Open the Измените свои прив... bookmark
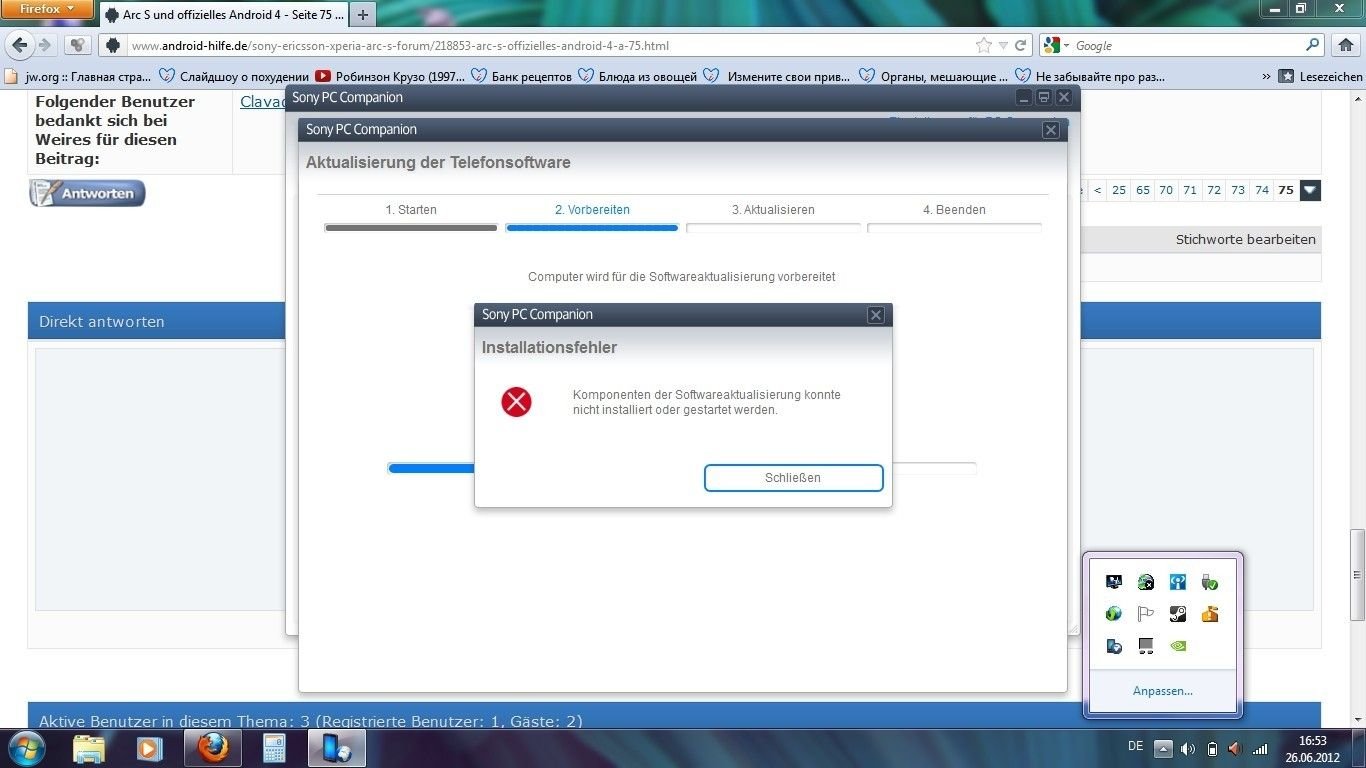The image size is (1366, 768). [x=776, y=76]
